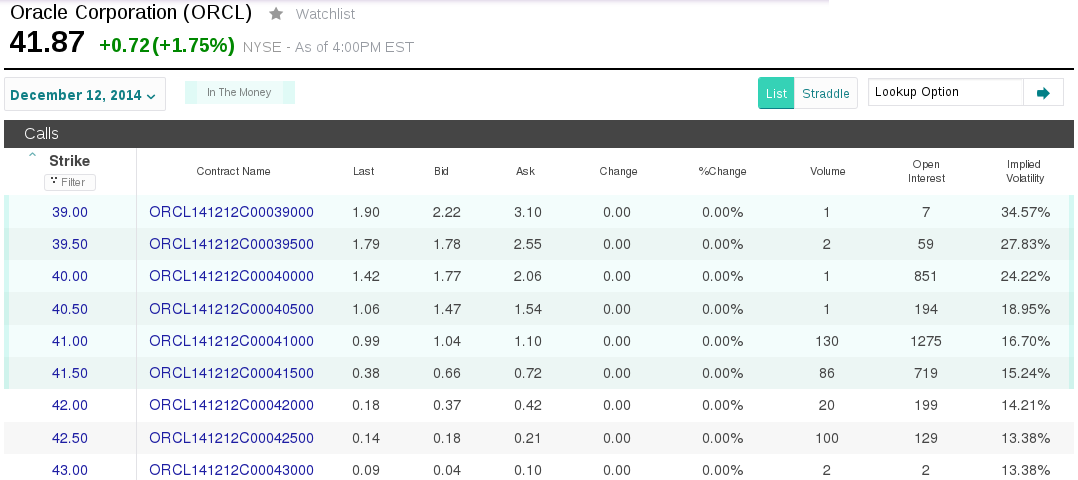Click implied volatility 14.21%
The image size is (1078, 480).
point(1026,405)
